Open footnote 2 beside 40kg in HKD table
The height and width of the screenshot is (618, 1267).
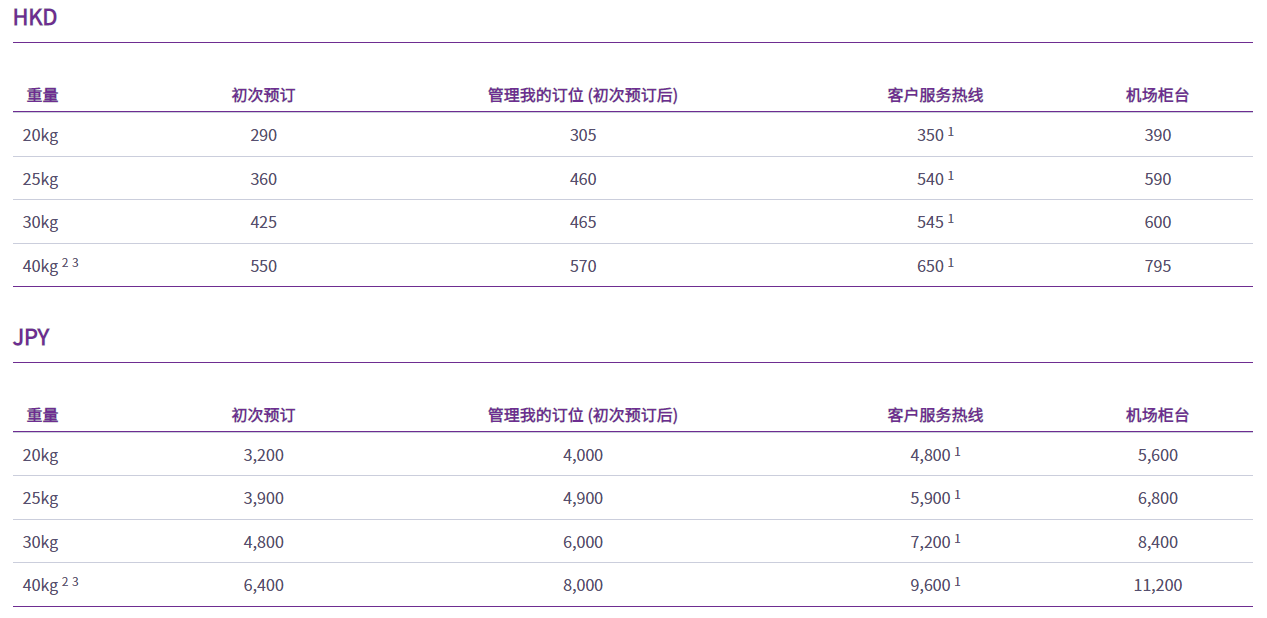(65, 262)
